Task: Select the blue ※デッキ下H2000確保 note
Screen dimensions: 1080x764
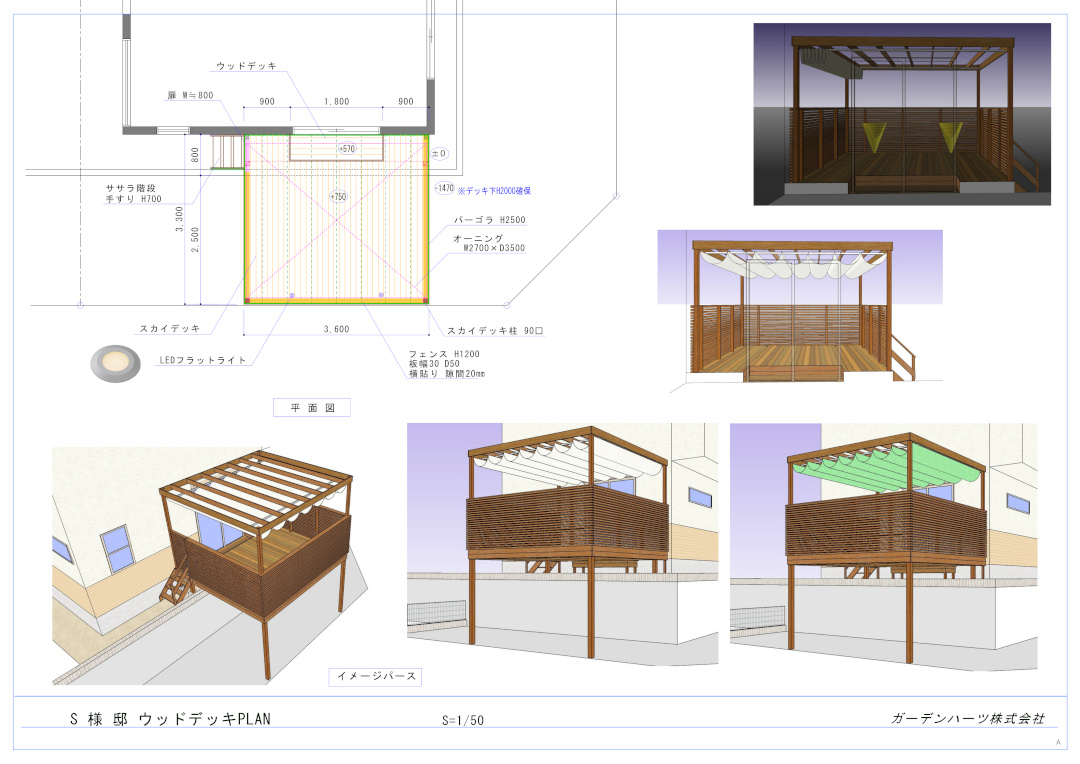Action: (x=495, y=191)
